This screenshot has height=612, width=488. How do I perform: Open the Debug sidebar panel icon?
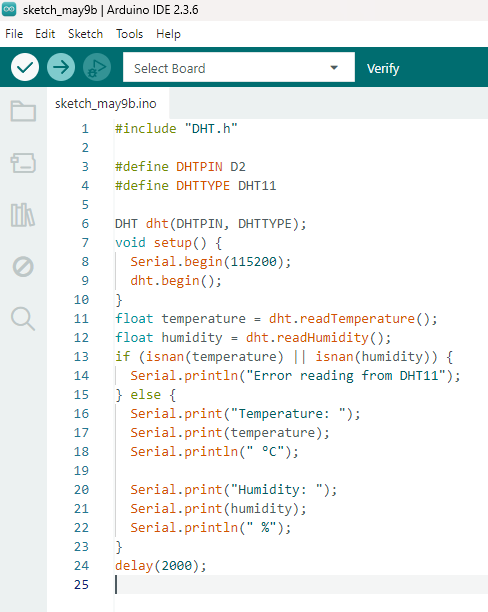point(23,267)
